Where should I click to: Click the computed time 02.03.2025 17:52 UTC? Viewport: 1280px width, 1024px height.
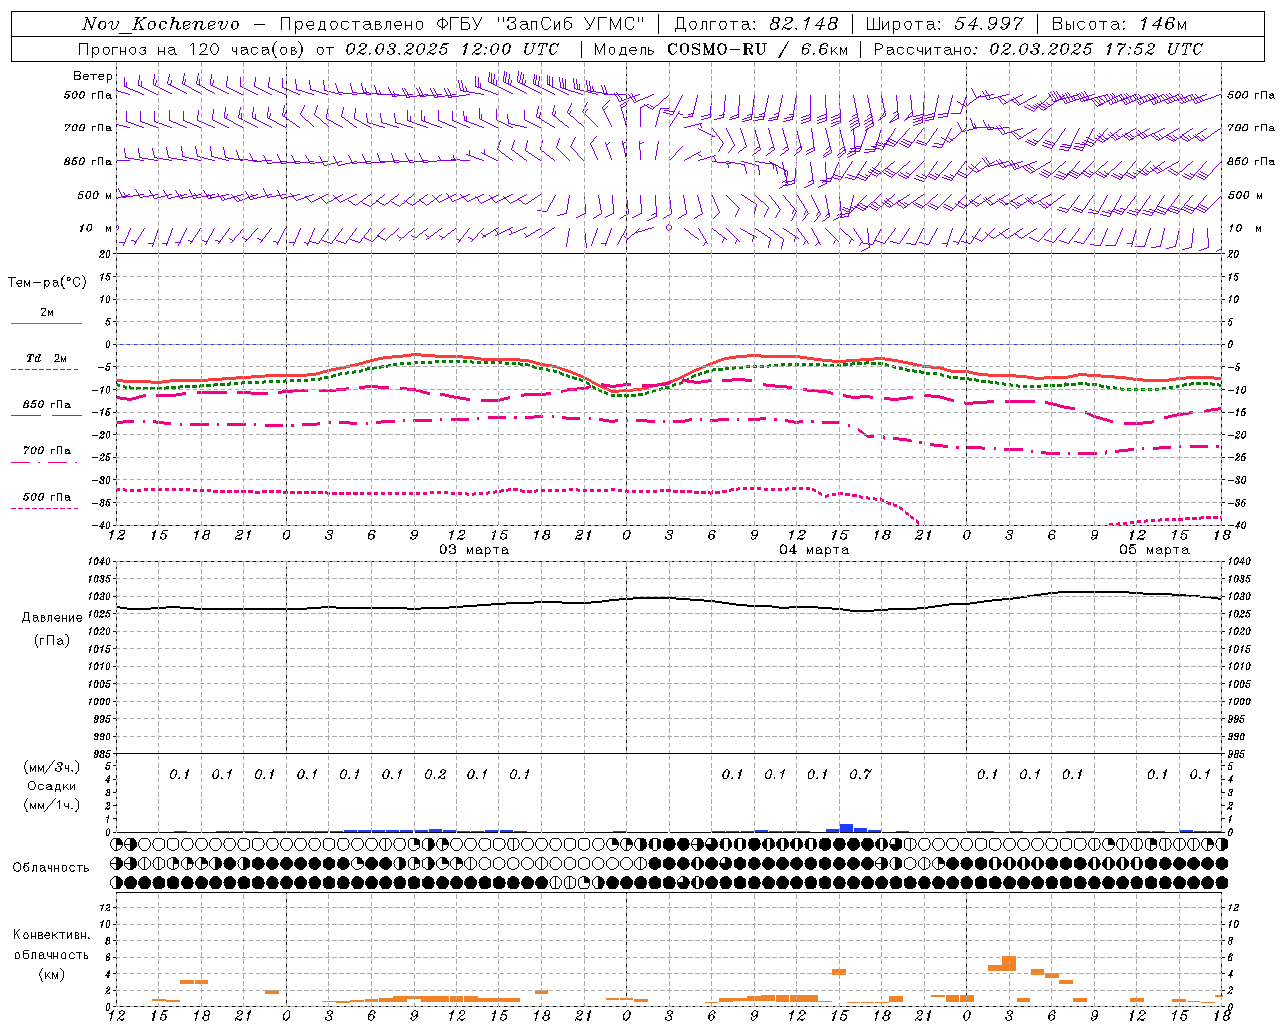coord(1096,49)
